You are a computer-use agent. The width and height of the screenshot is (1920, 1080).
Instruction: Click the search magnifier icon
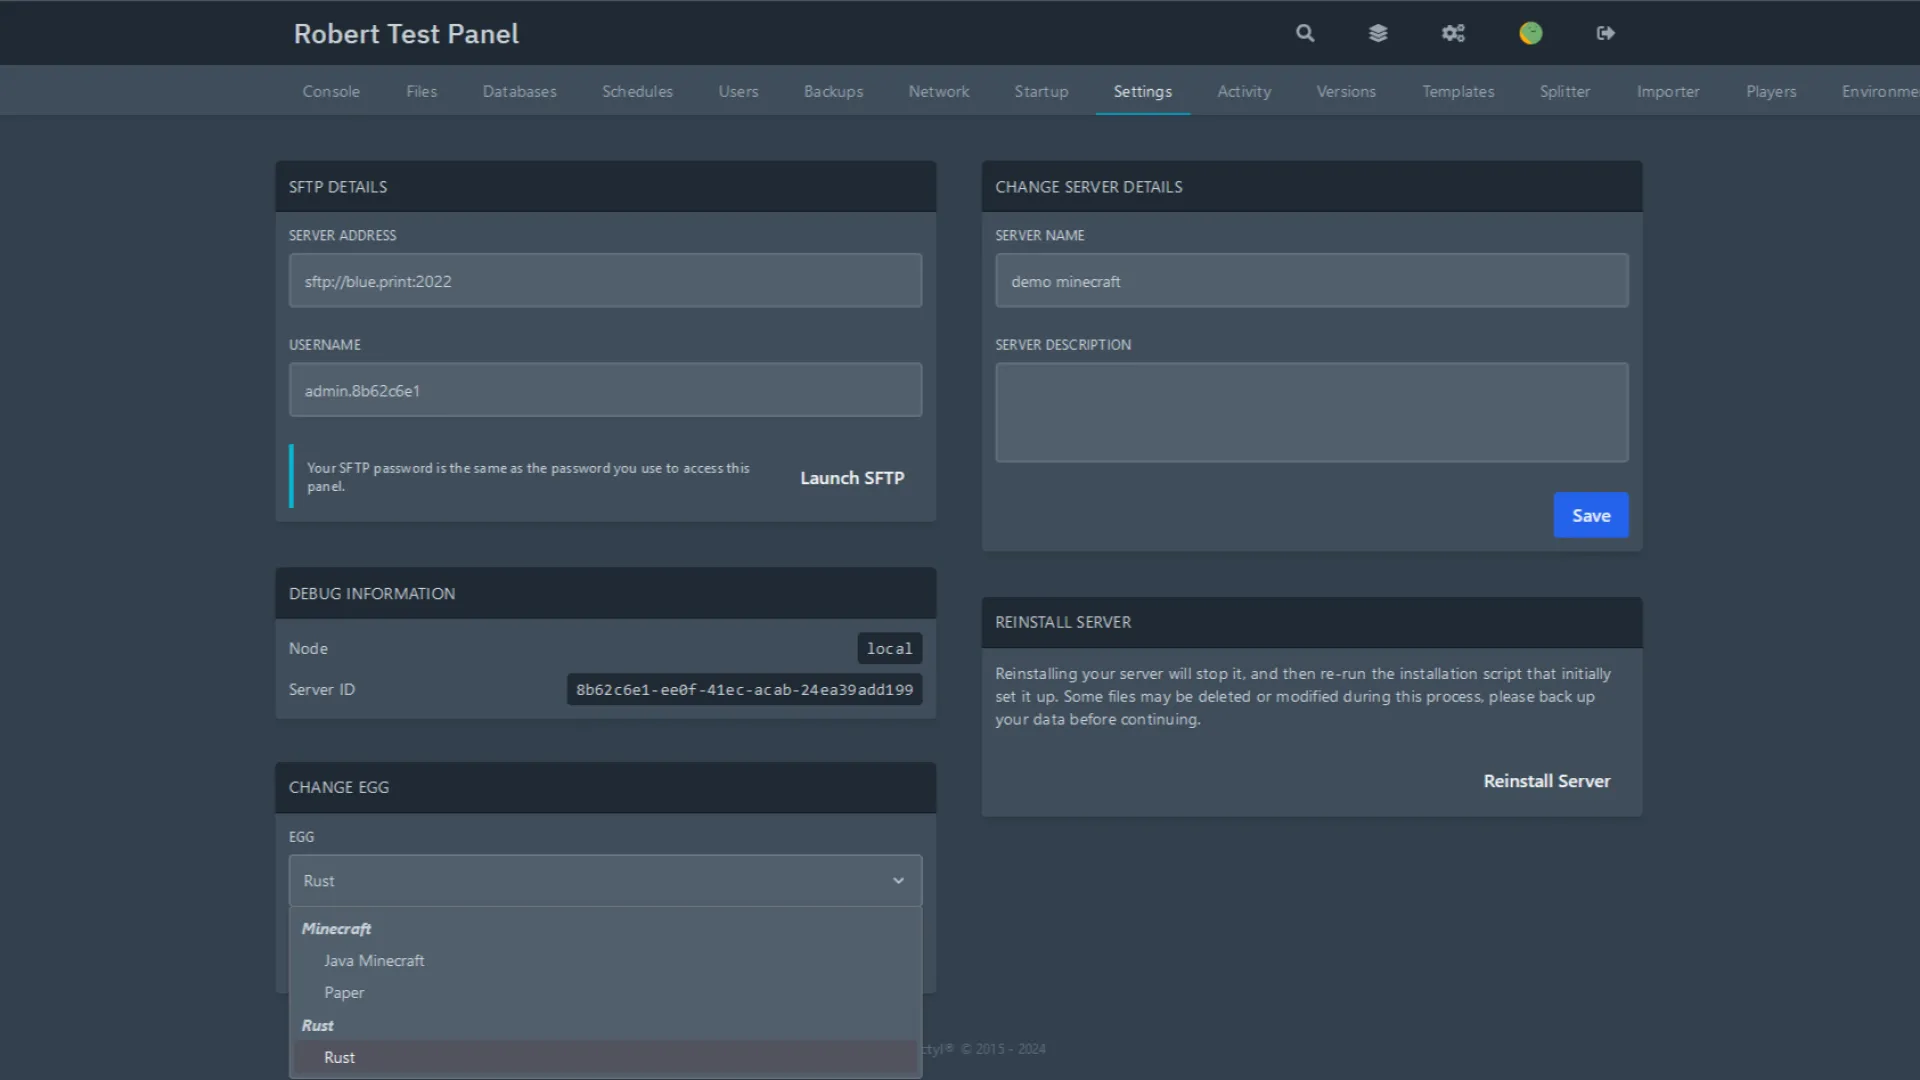point(1305,33)
